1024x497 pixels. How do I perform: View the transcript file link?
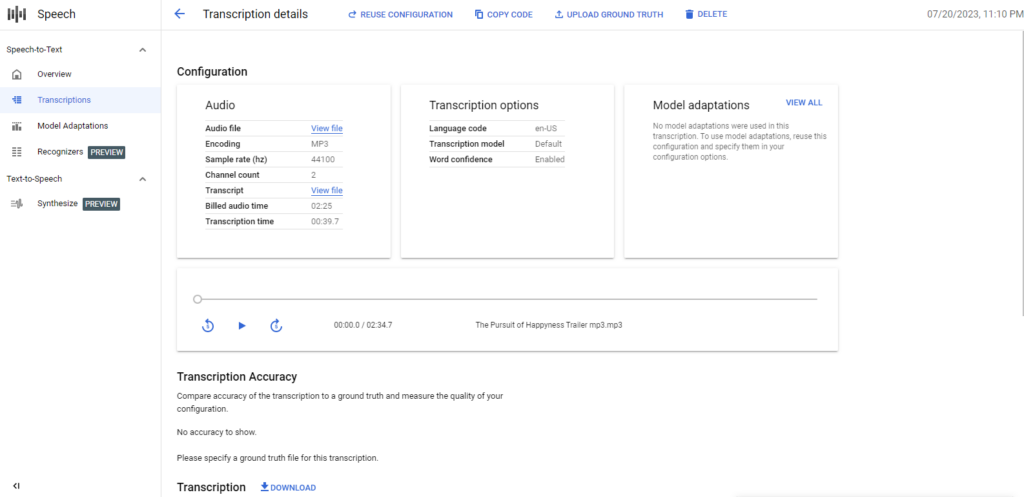pyautogui.click(x=327, y=190)
